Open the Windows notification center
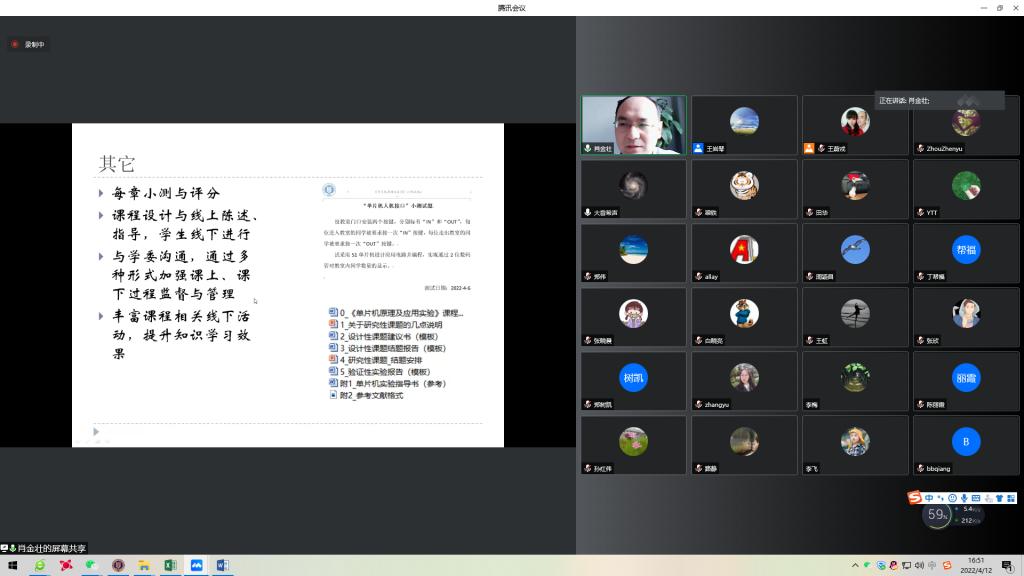This screenshot has width=1024, height=576. coord(1007,566)
